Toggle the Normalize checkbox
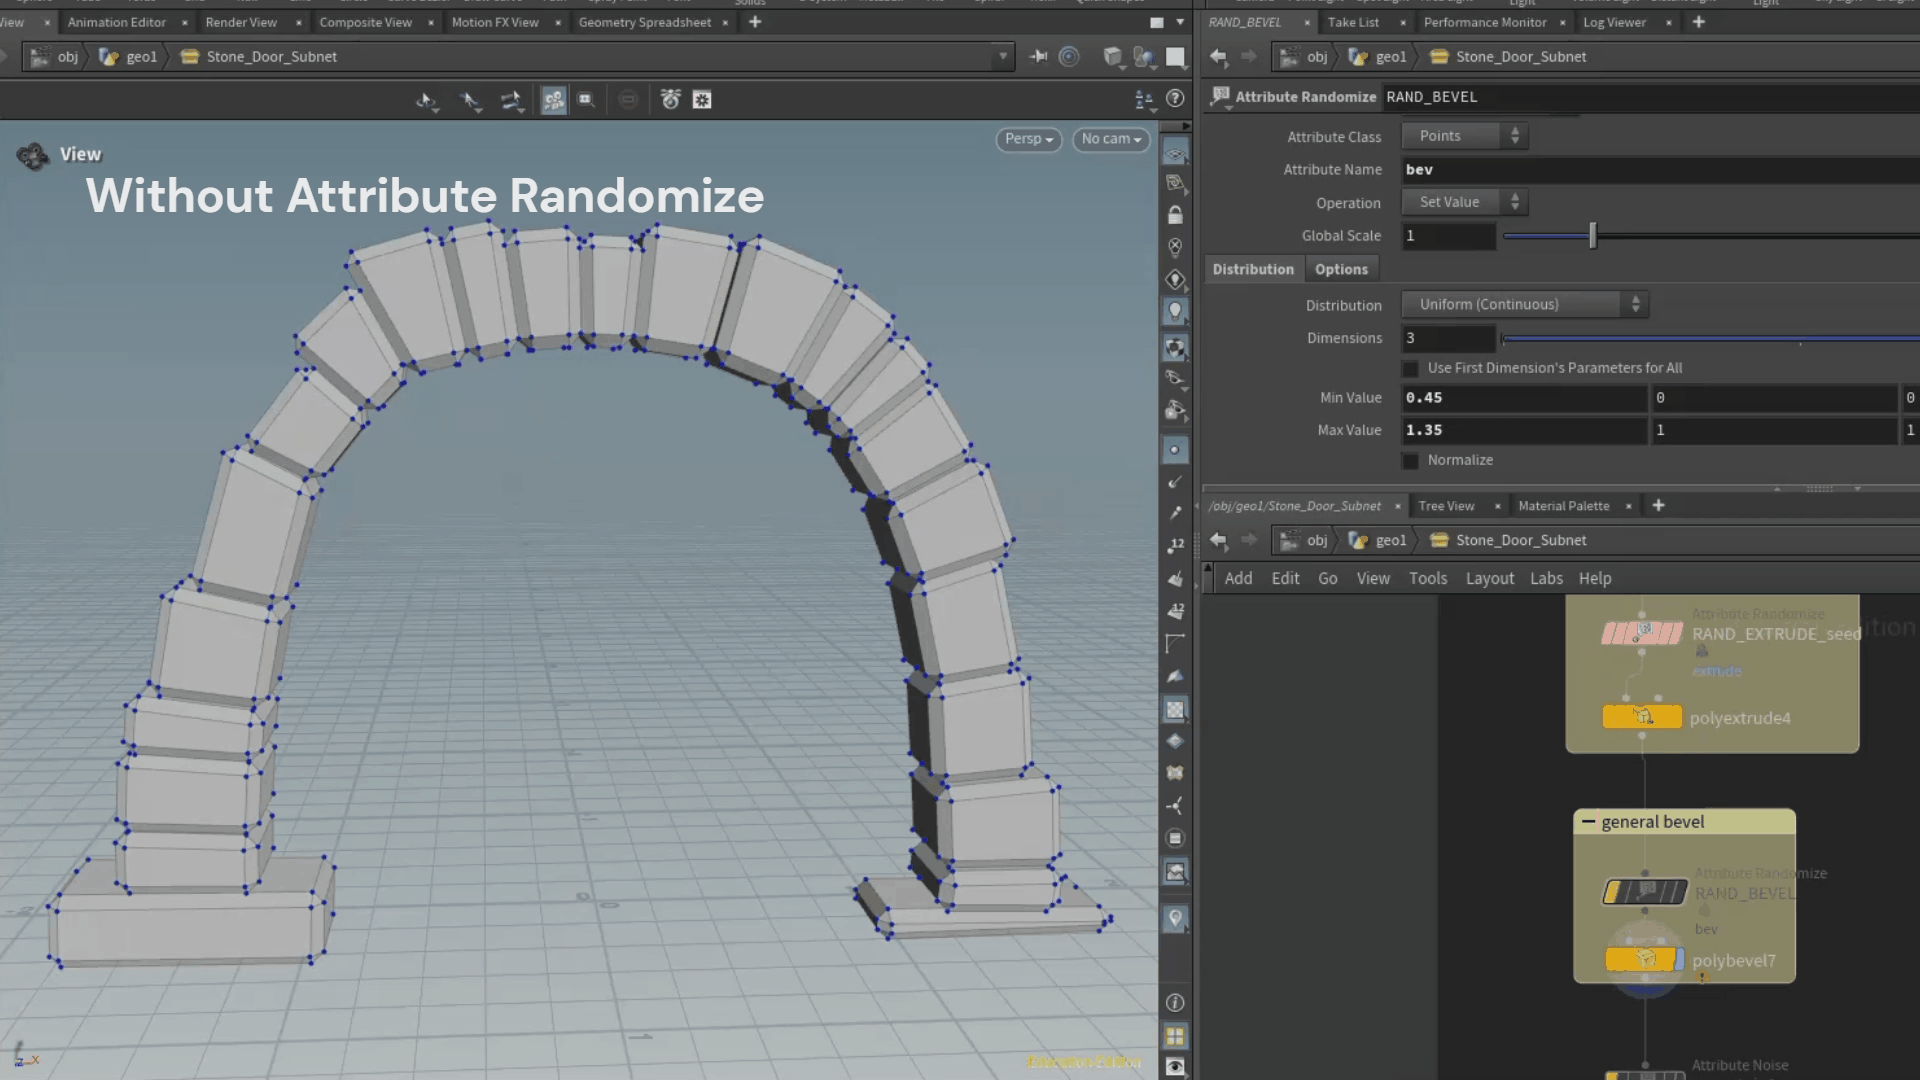The width and height of the screenshot is (1920, 1080). 1410,461
